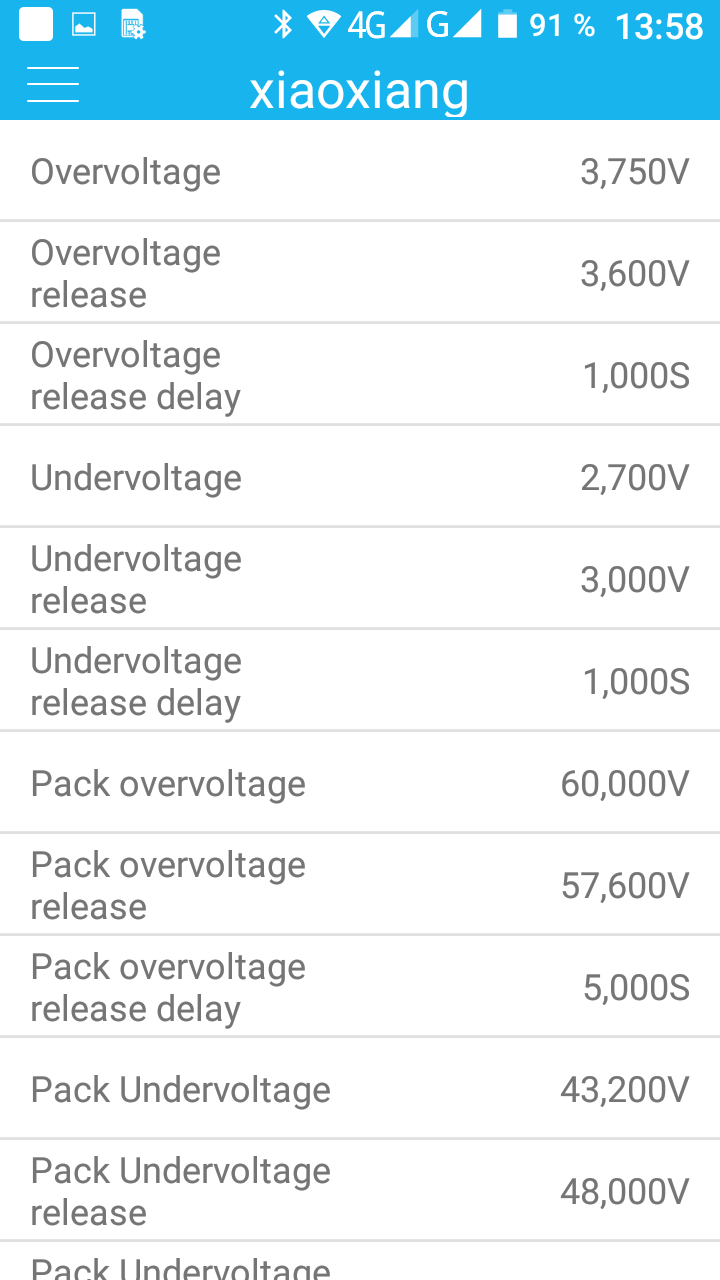Open the Overvoltage setting row
Viewport: 720px width, 1280px height.
pos(360,172)
